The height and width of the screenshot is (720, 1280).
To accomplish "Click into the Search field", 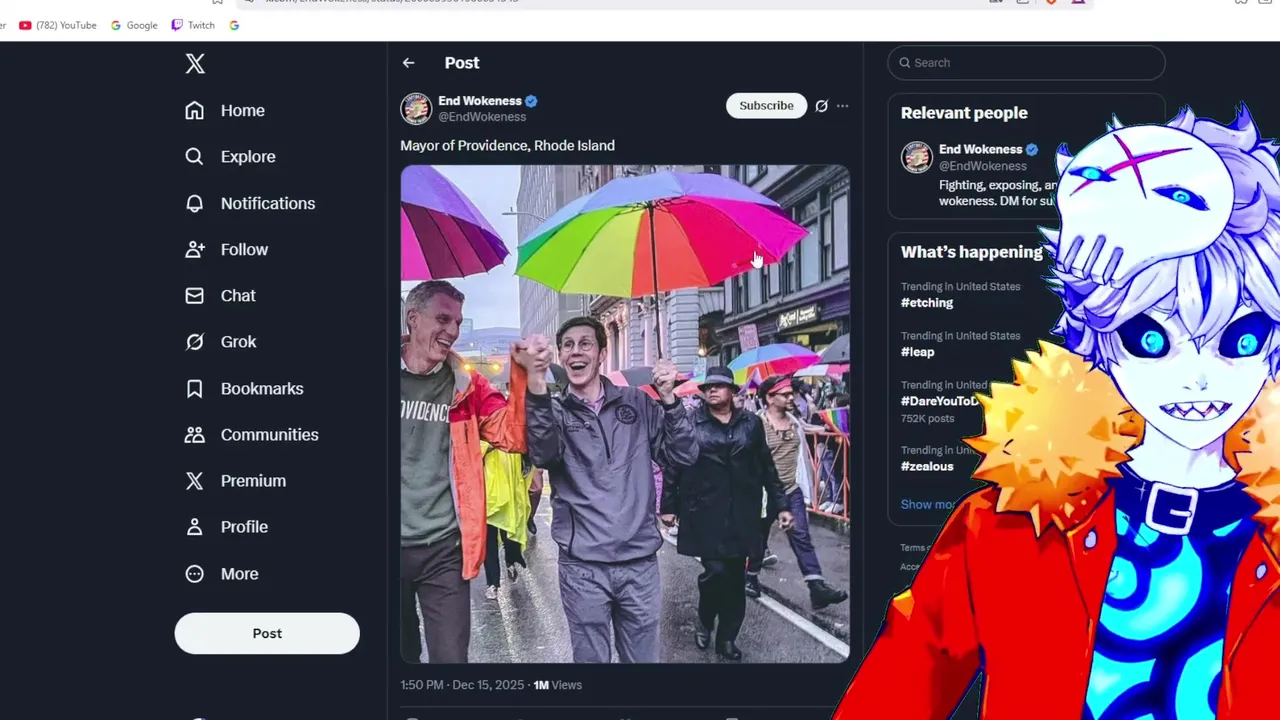I will (x=1026, y=63).
